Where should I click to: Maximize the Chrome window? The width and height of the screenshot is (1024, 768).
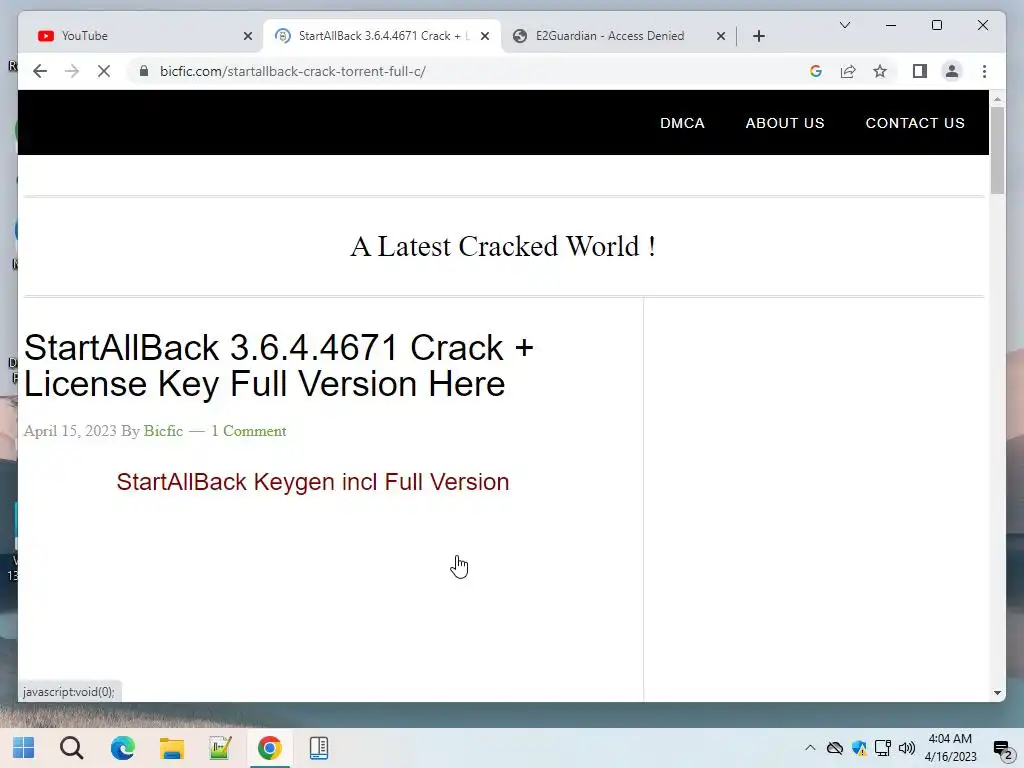pyautogui.click(x=936, y=25)
